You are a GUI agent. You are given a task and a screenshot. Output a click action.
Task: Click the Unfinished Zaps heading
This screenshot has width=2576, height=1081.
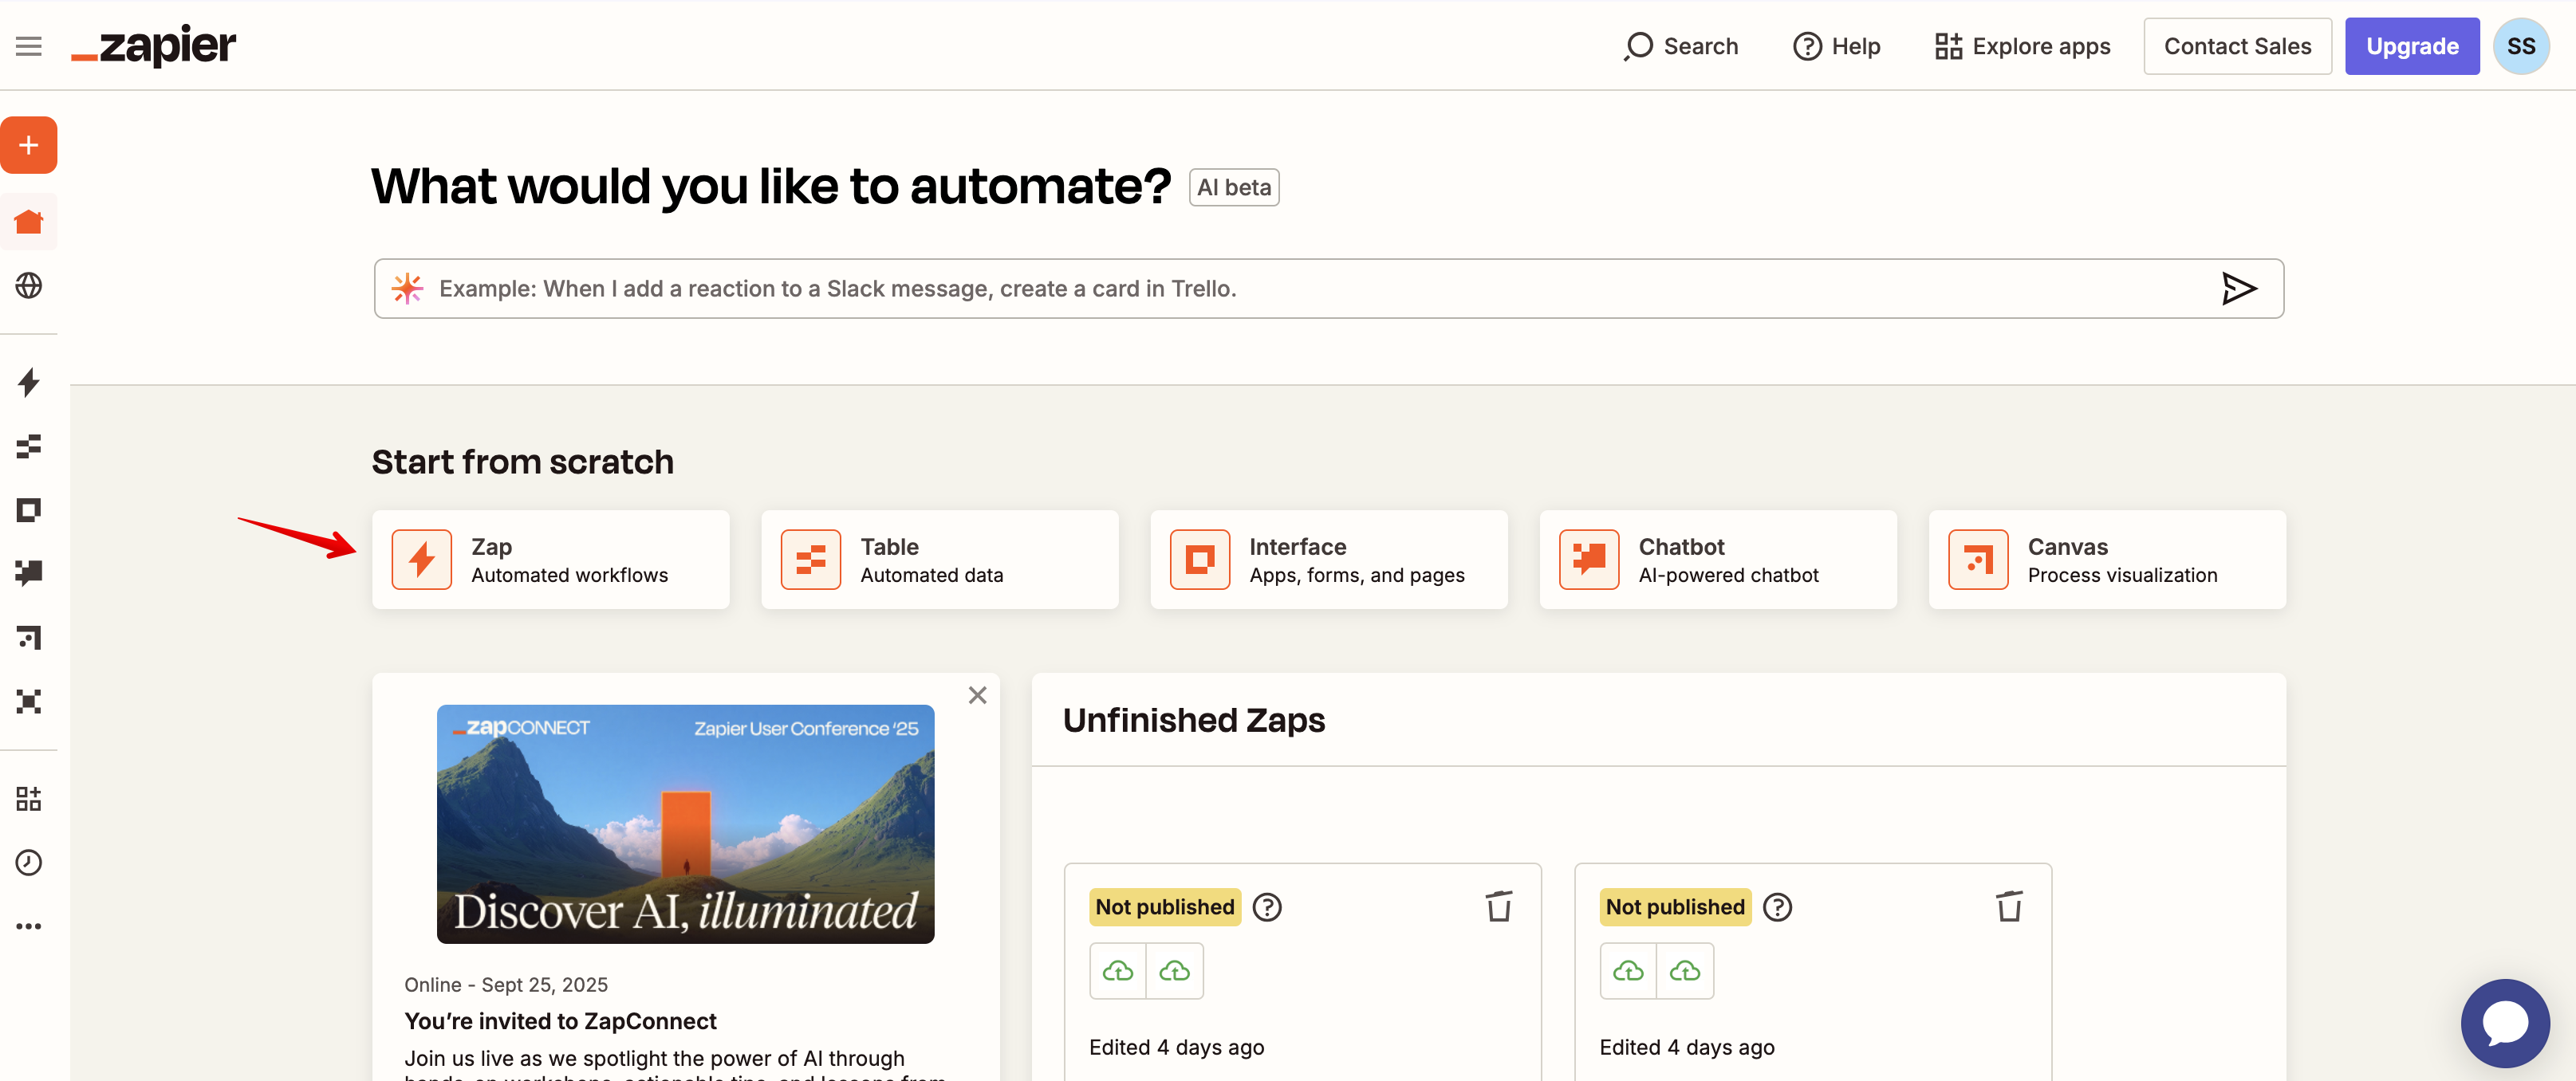click(1193, 720)
